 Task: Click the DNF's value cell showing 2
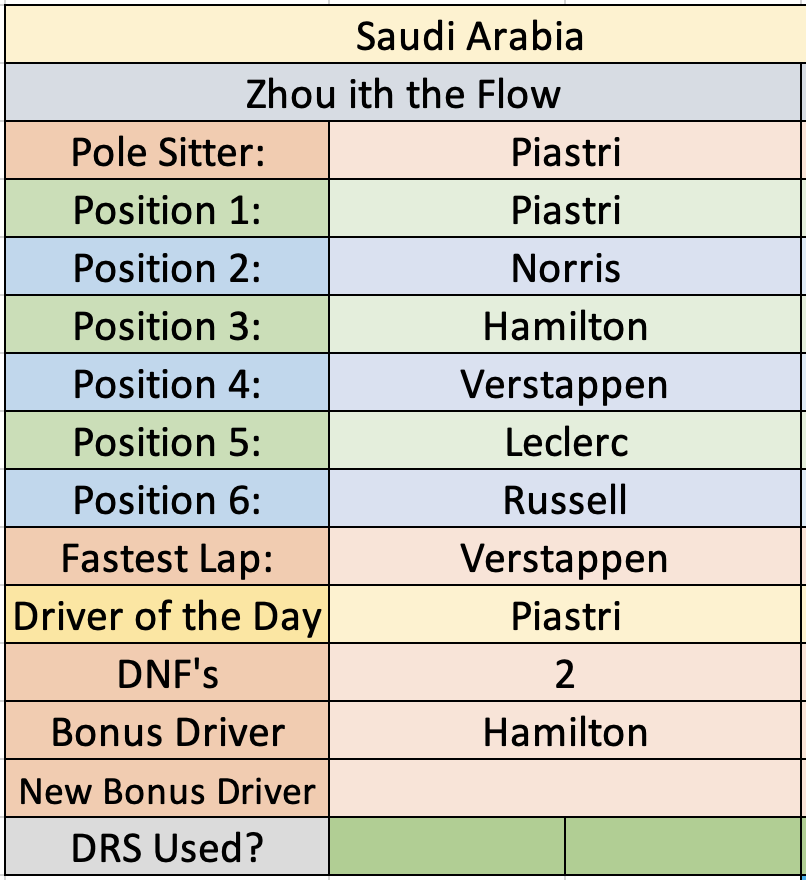(x=565, y=673)
